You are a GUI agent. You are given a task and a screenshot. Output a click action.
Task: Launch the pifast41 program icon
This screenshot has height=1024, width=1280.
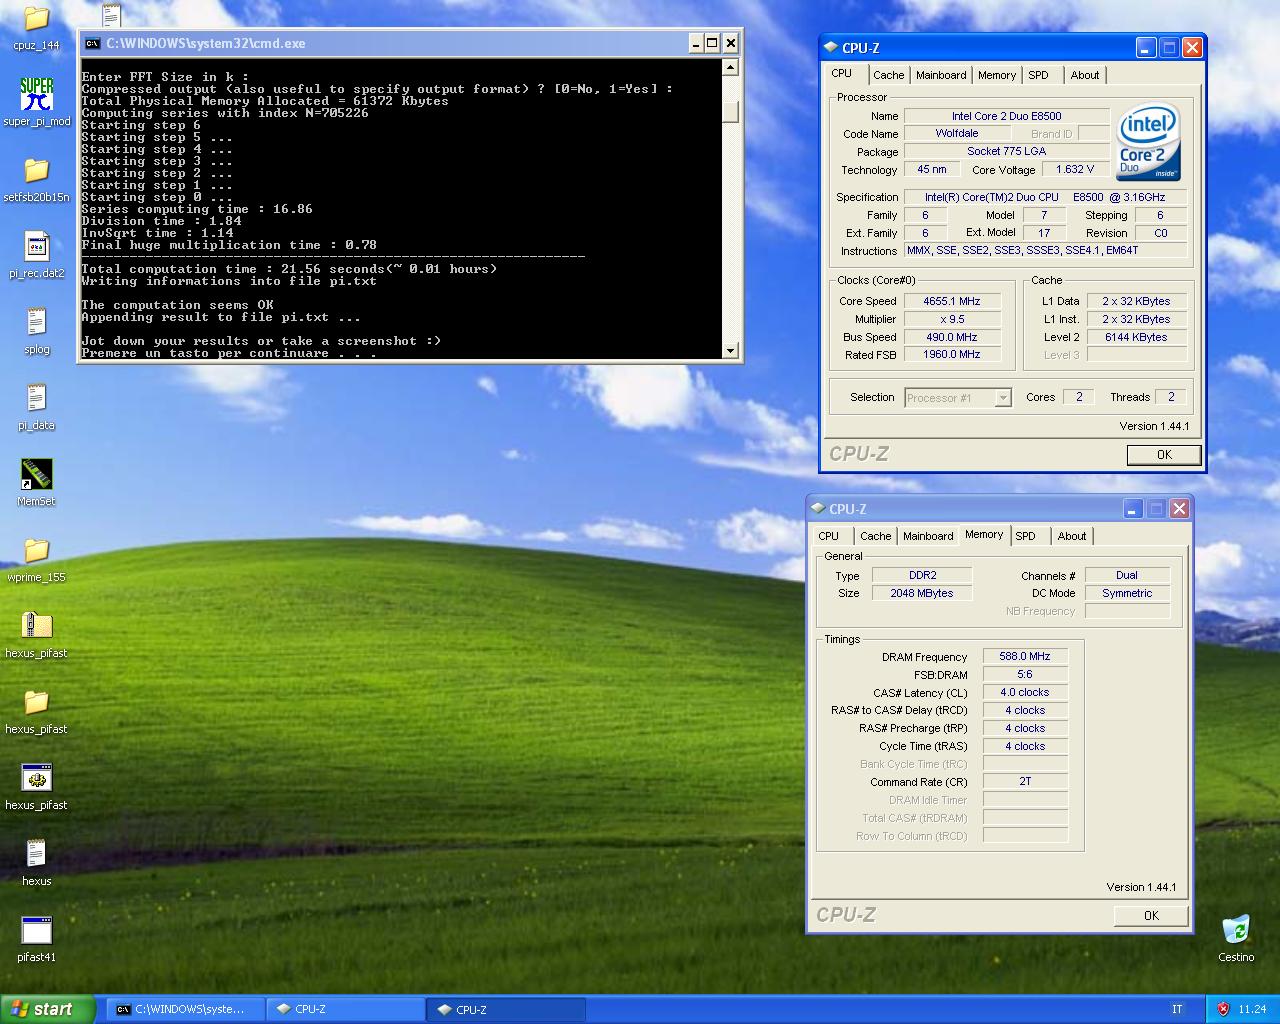coord(36,930)
